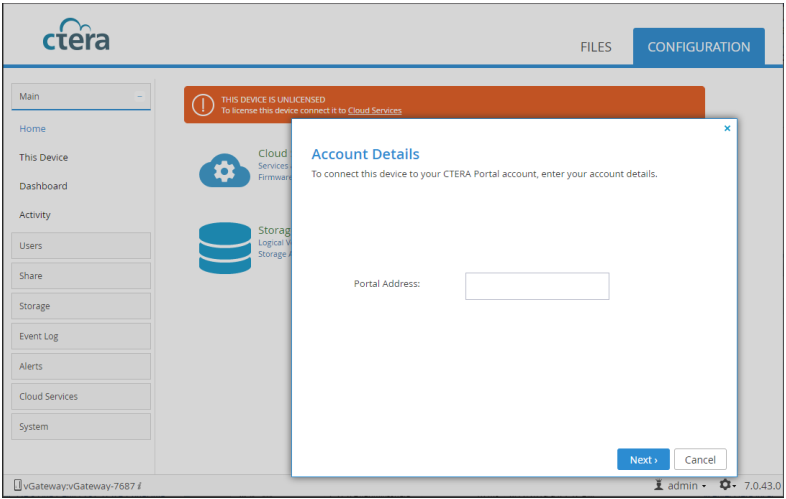The image size is (786, 499).
Task: Click the vGateway device icon in status bar
Action: pos(18,485)
